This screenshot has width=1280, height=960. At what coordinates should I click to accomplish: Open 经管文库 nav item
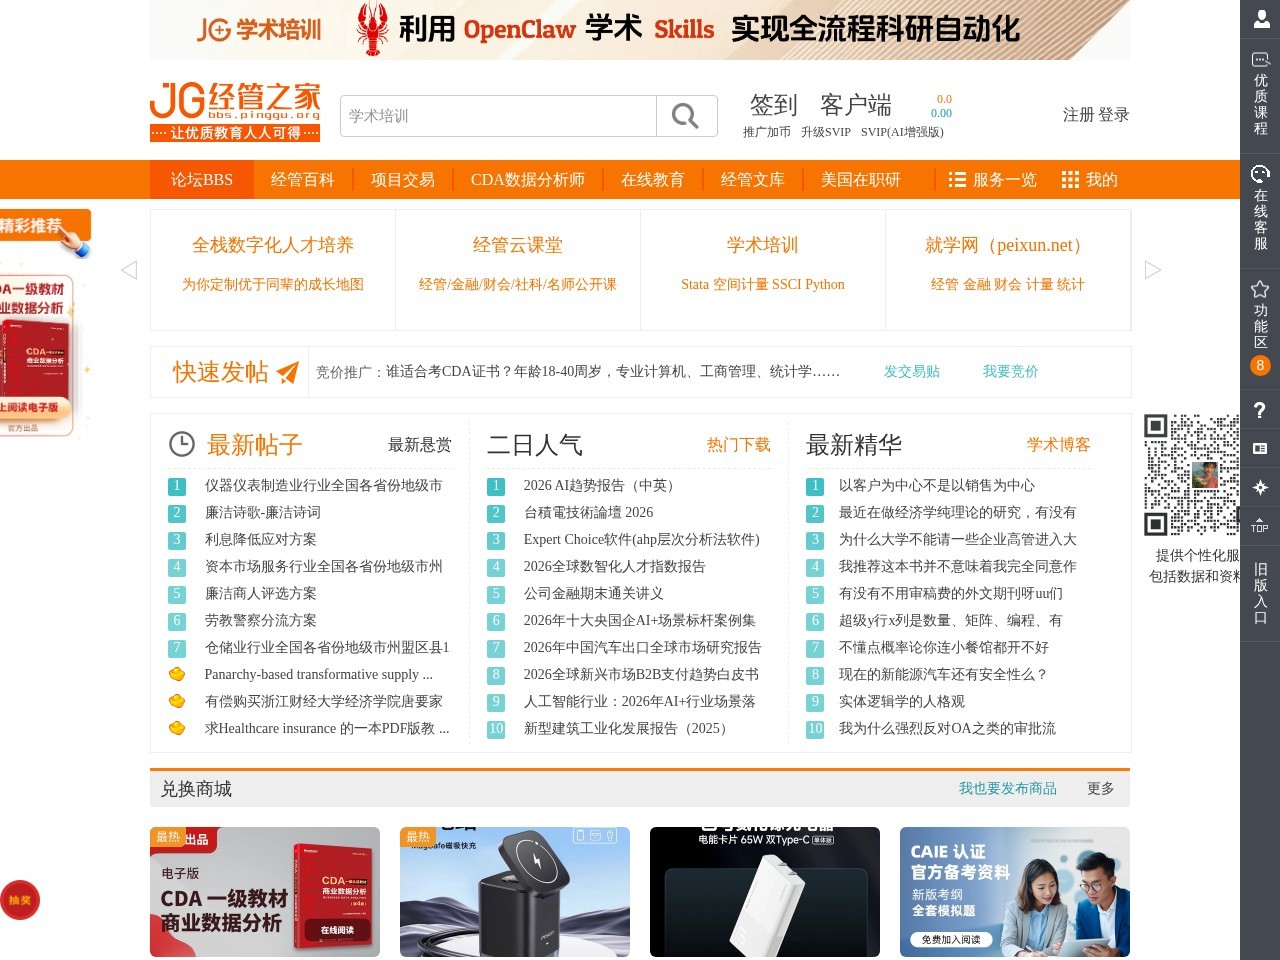coord(752,180)
